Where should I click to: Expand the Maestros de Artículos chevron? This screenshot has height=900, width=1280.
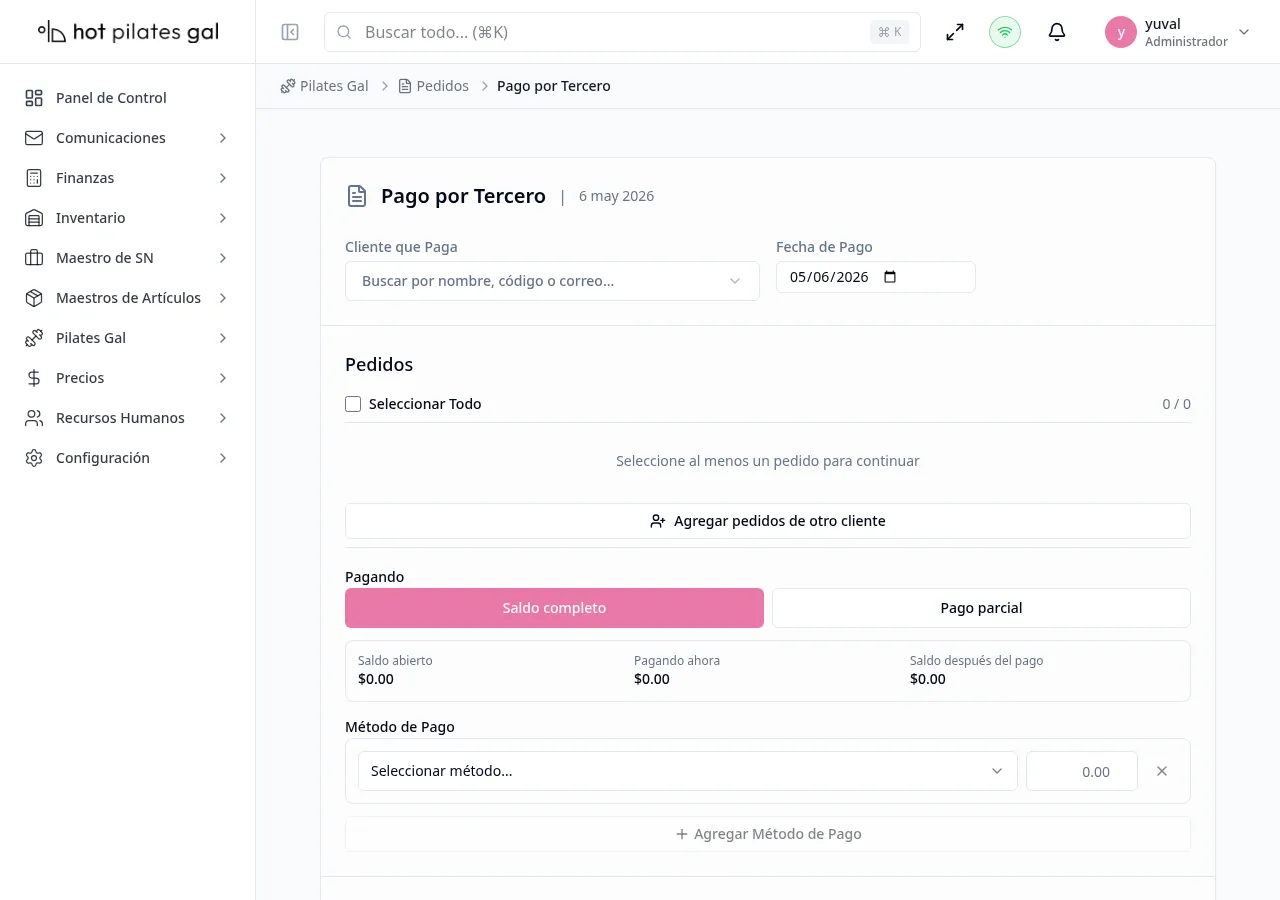click(223, 298)
